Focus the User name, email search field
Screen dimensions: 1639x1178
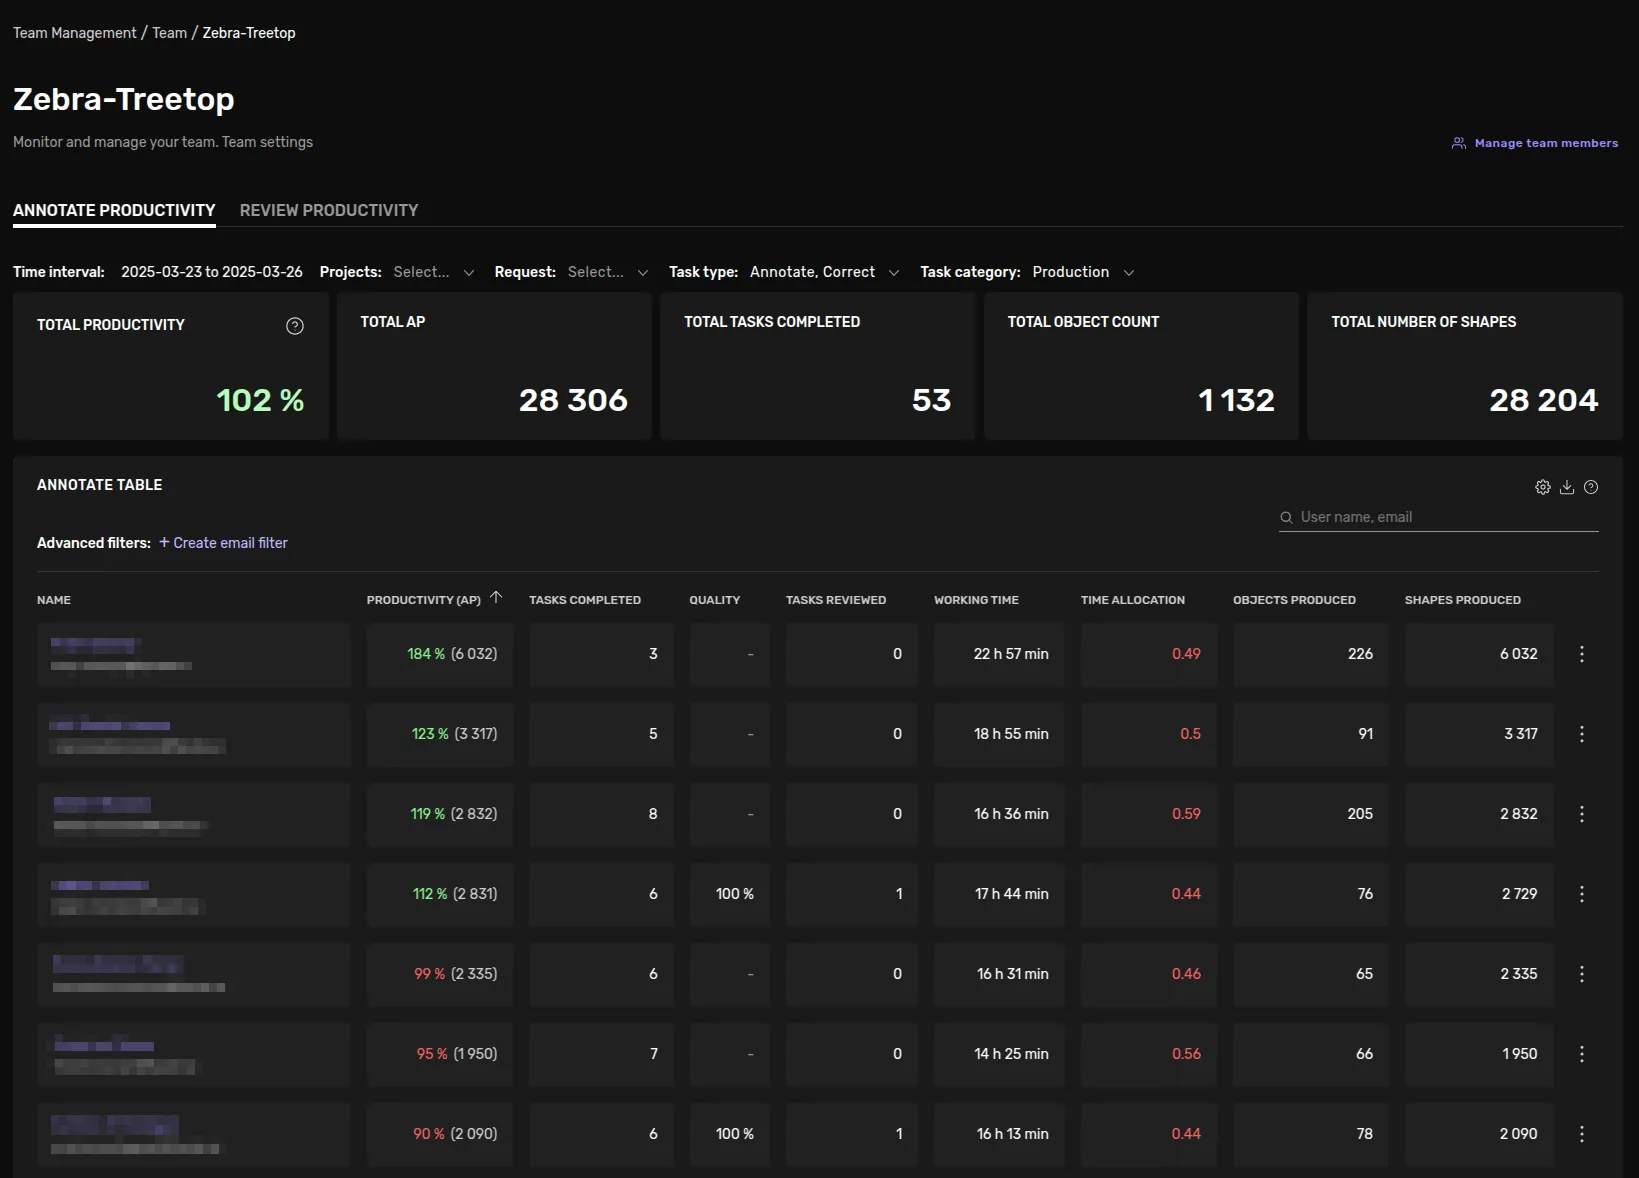[x=1438, y=517]
